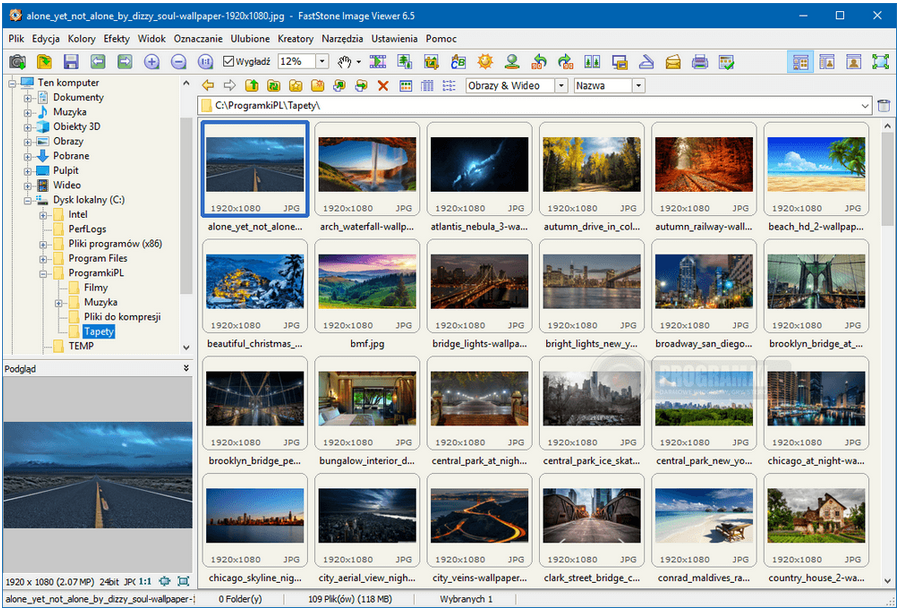The height and width of the screenshot is (609, 899).
Task: Click the zoom out minus icon
Action: (x=178, y=61)
